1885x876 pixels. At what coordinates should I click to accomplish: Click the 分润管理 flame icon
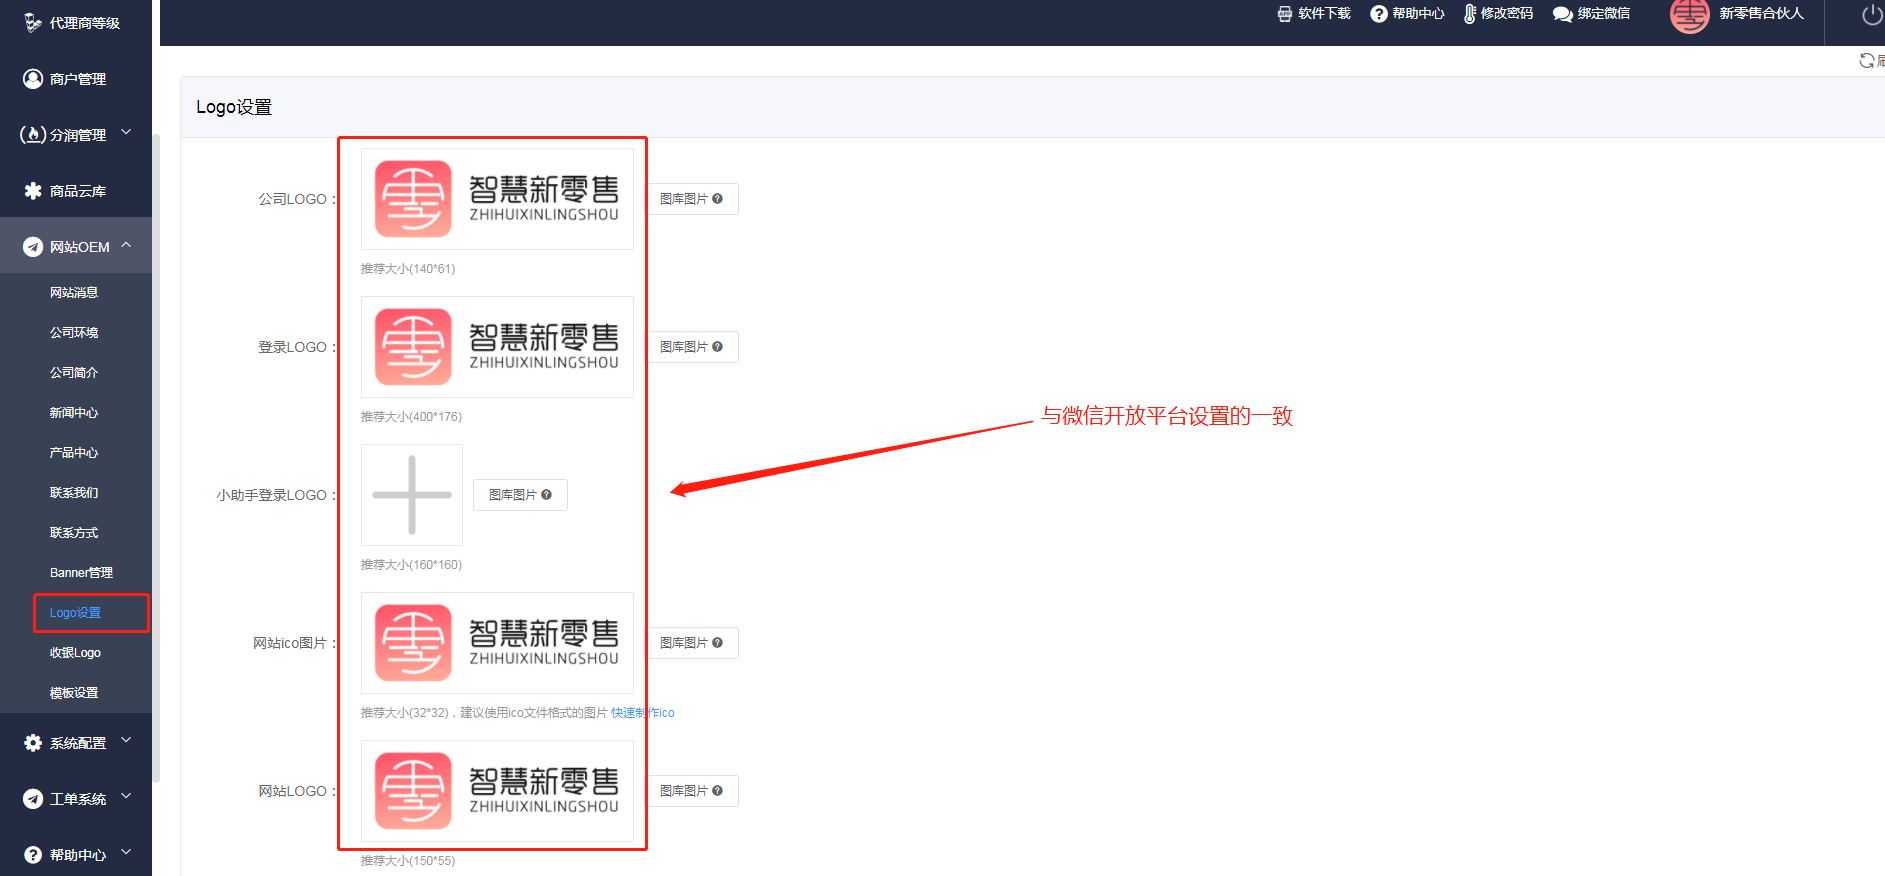(x=33, y=134)
